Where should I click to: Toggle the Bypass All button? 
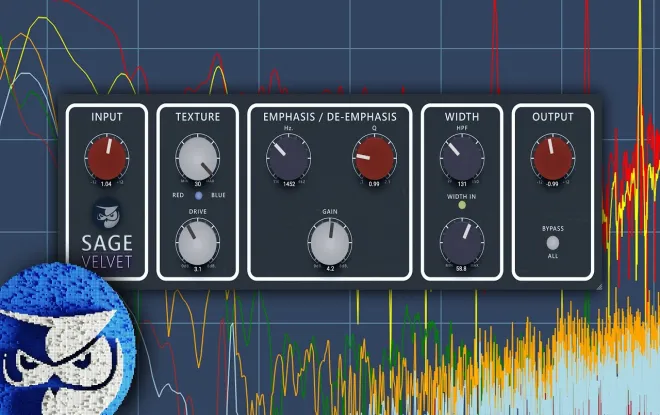pos(552,243)
